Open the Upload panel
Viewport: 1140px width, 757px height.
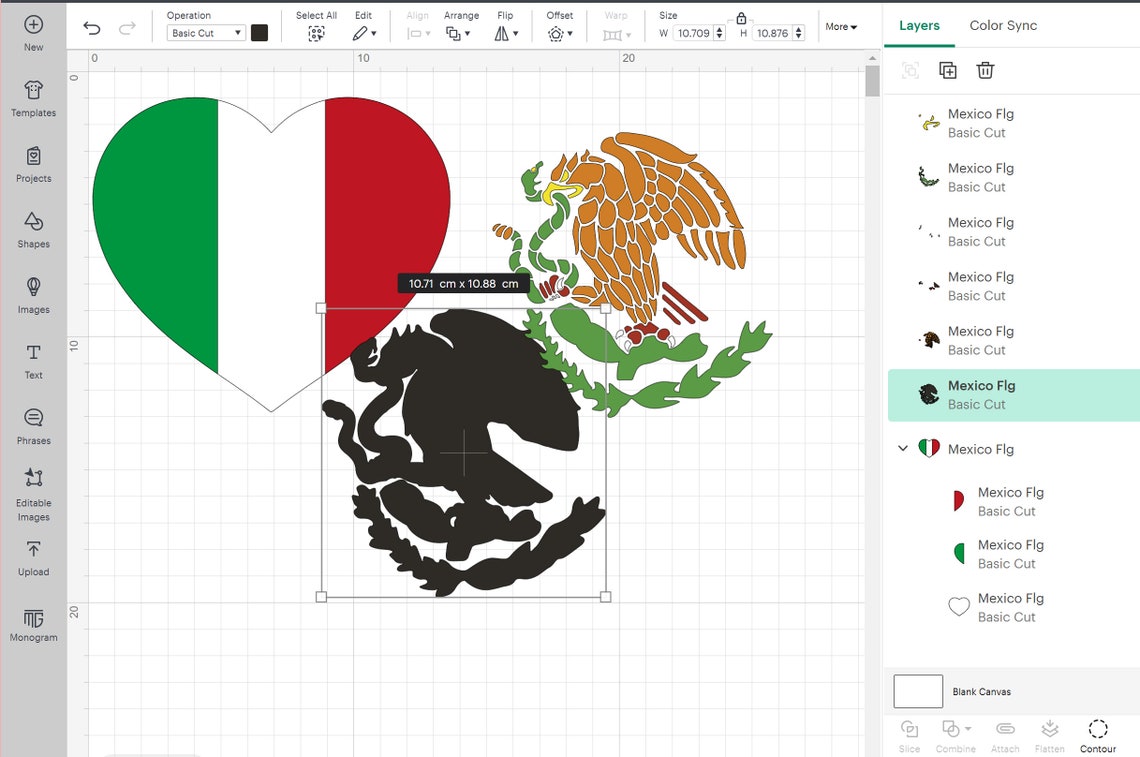33,557
